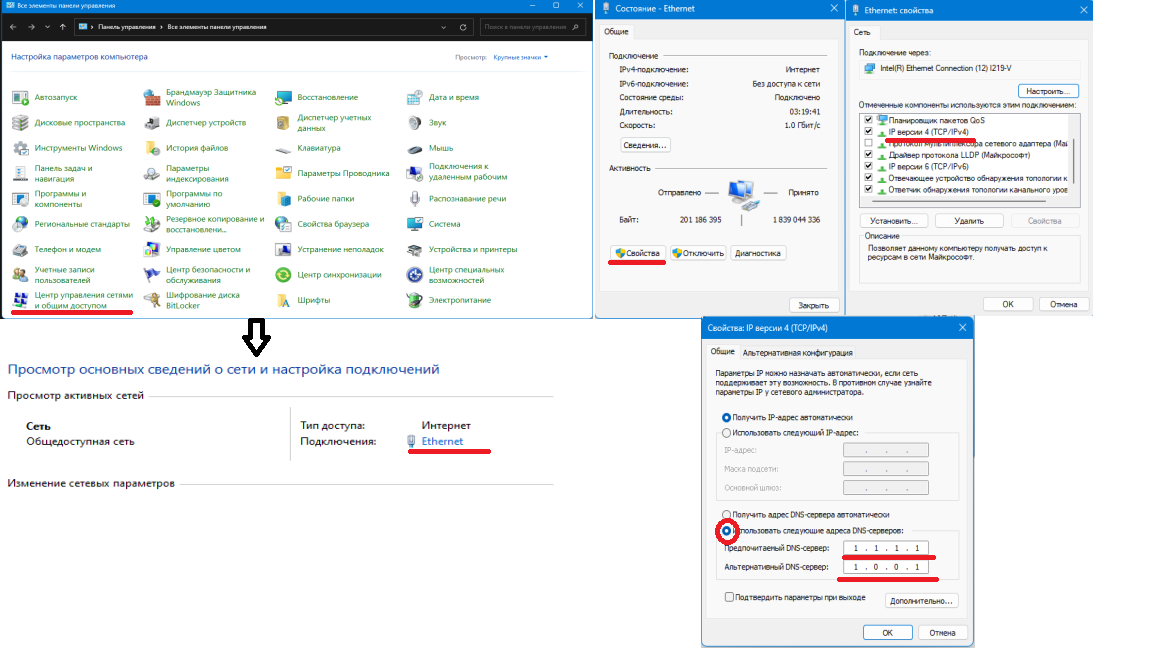
Task: Open the Брандмауэр Защитника Windows icon
Action: [x=152, y=97]
